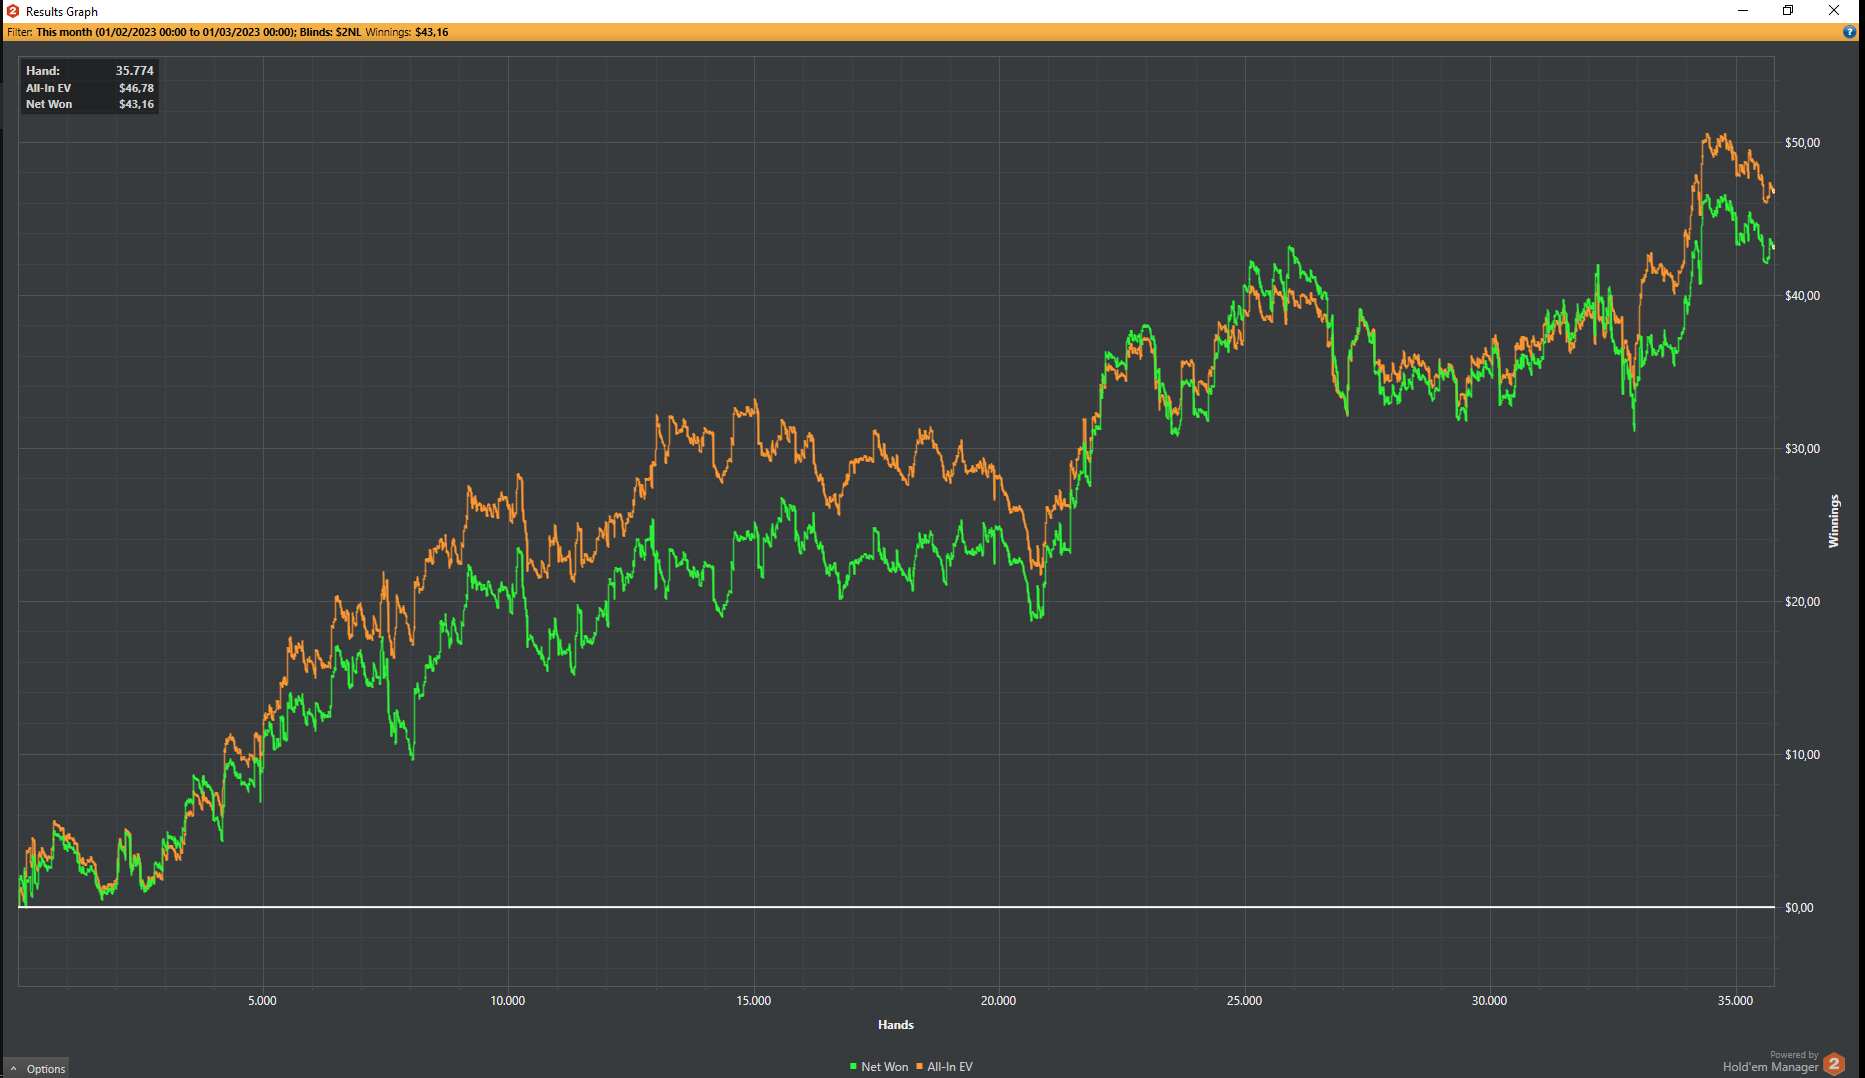The width and height of the screenshot is (1865, 1078).
Task: Click the 'Hand:' label in stats box
Action: click(43, 71)
